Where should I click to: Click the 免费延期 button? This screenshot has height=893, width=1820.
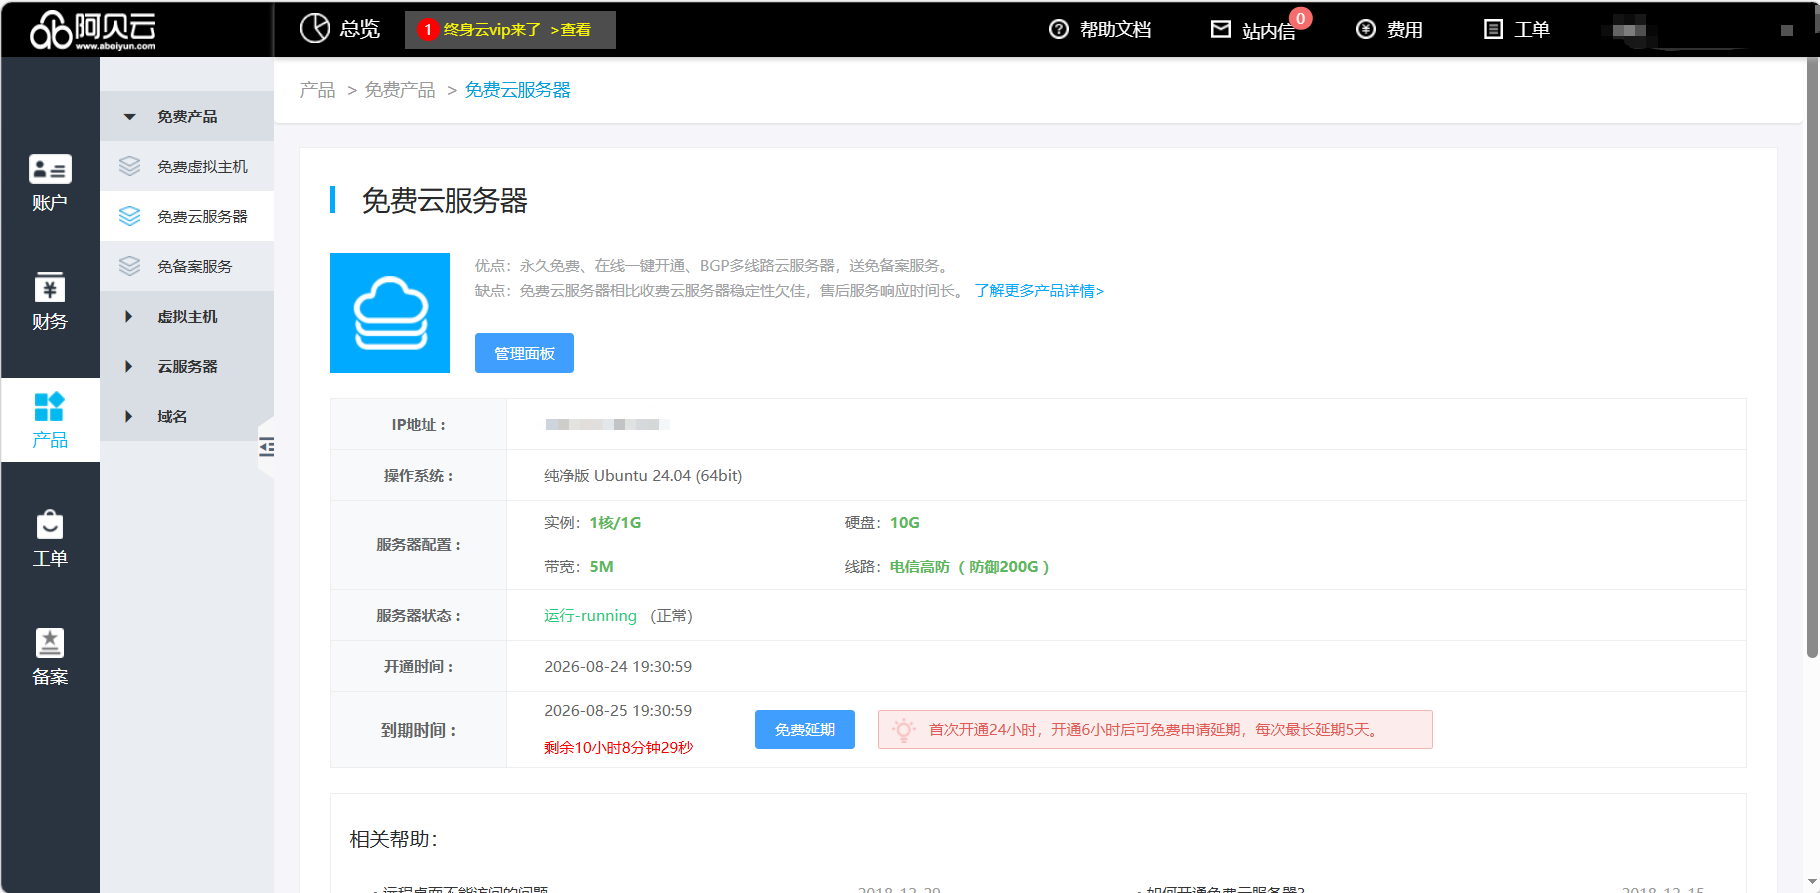805,730
